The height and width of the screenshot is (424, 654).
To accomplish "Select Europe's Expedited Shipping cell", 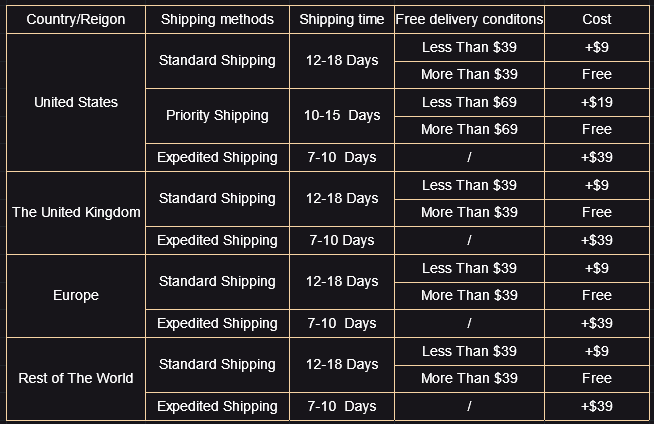I will tap(217, 324).
